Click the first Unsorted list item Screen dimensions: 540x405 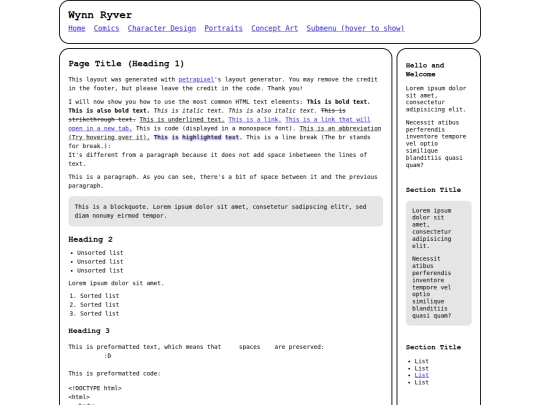100,253
